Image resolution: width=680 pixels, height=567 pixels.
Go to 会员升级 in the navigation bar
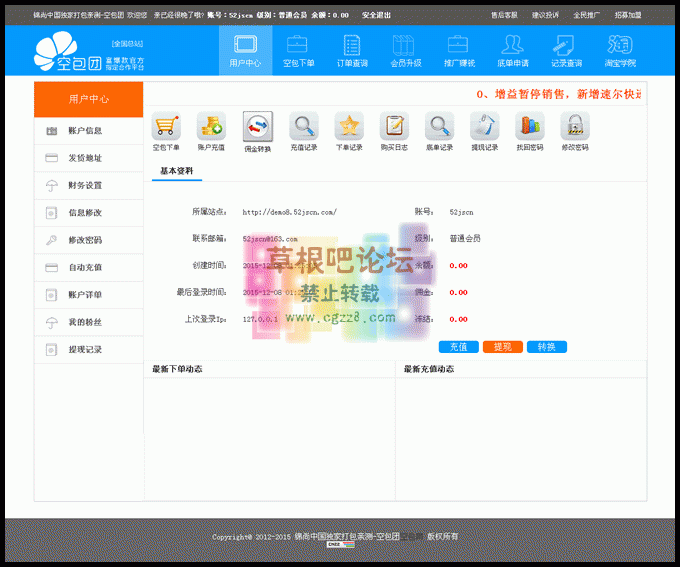[406, 50]
